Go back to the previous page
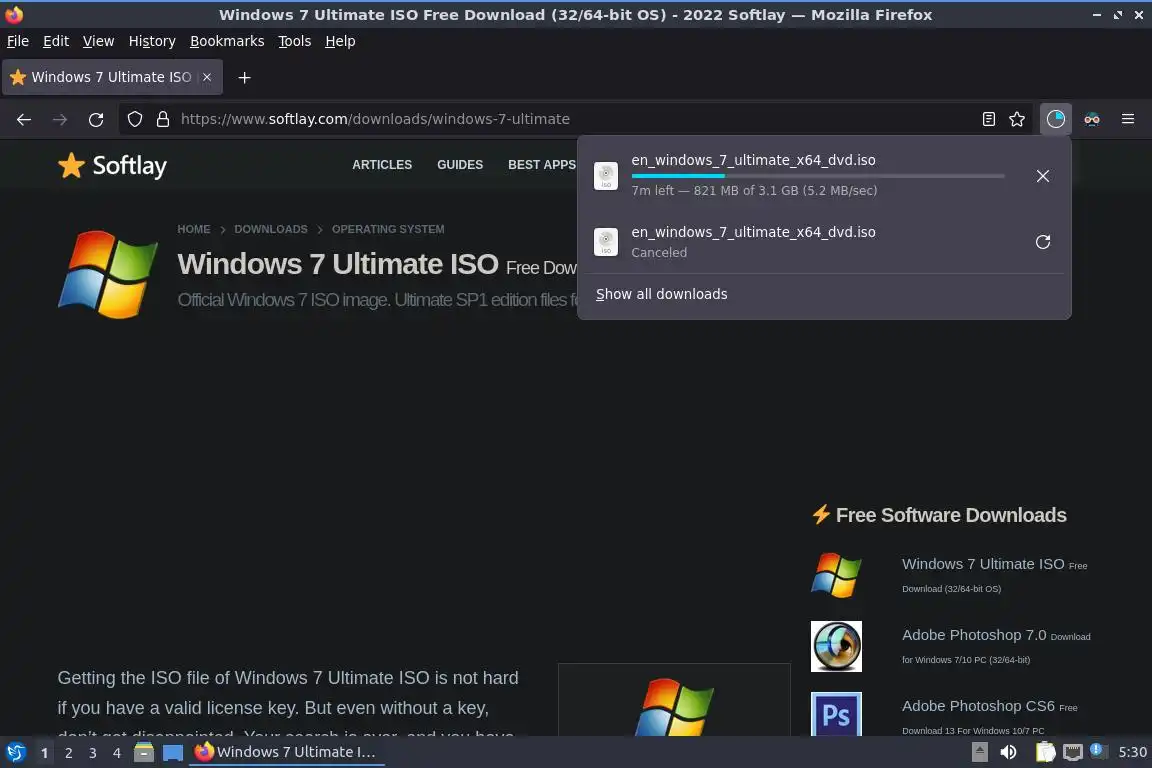Viewport: 1152px width, 768px height. point(24,119)
